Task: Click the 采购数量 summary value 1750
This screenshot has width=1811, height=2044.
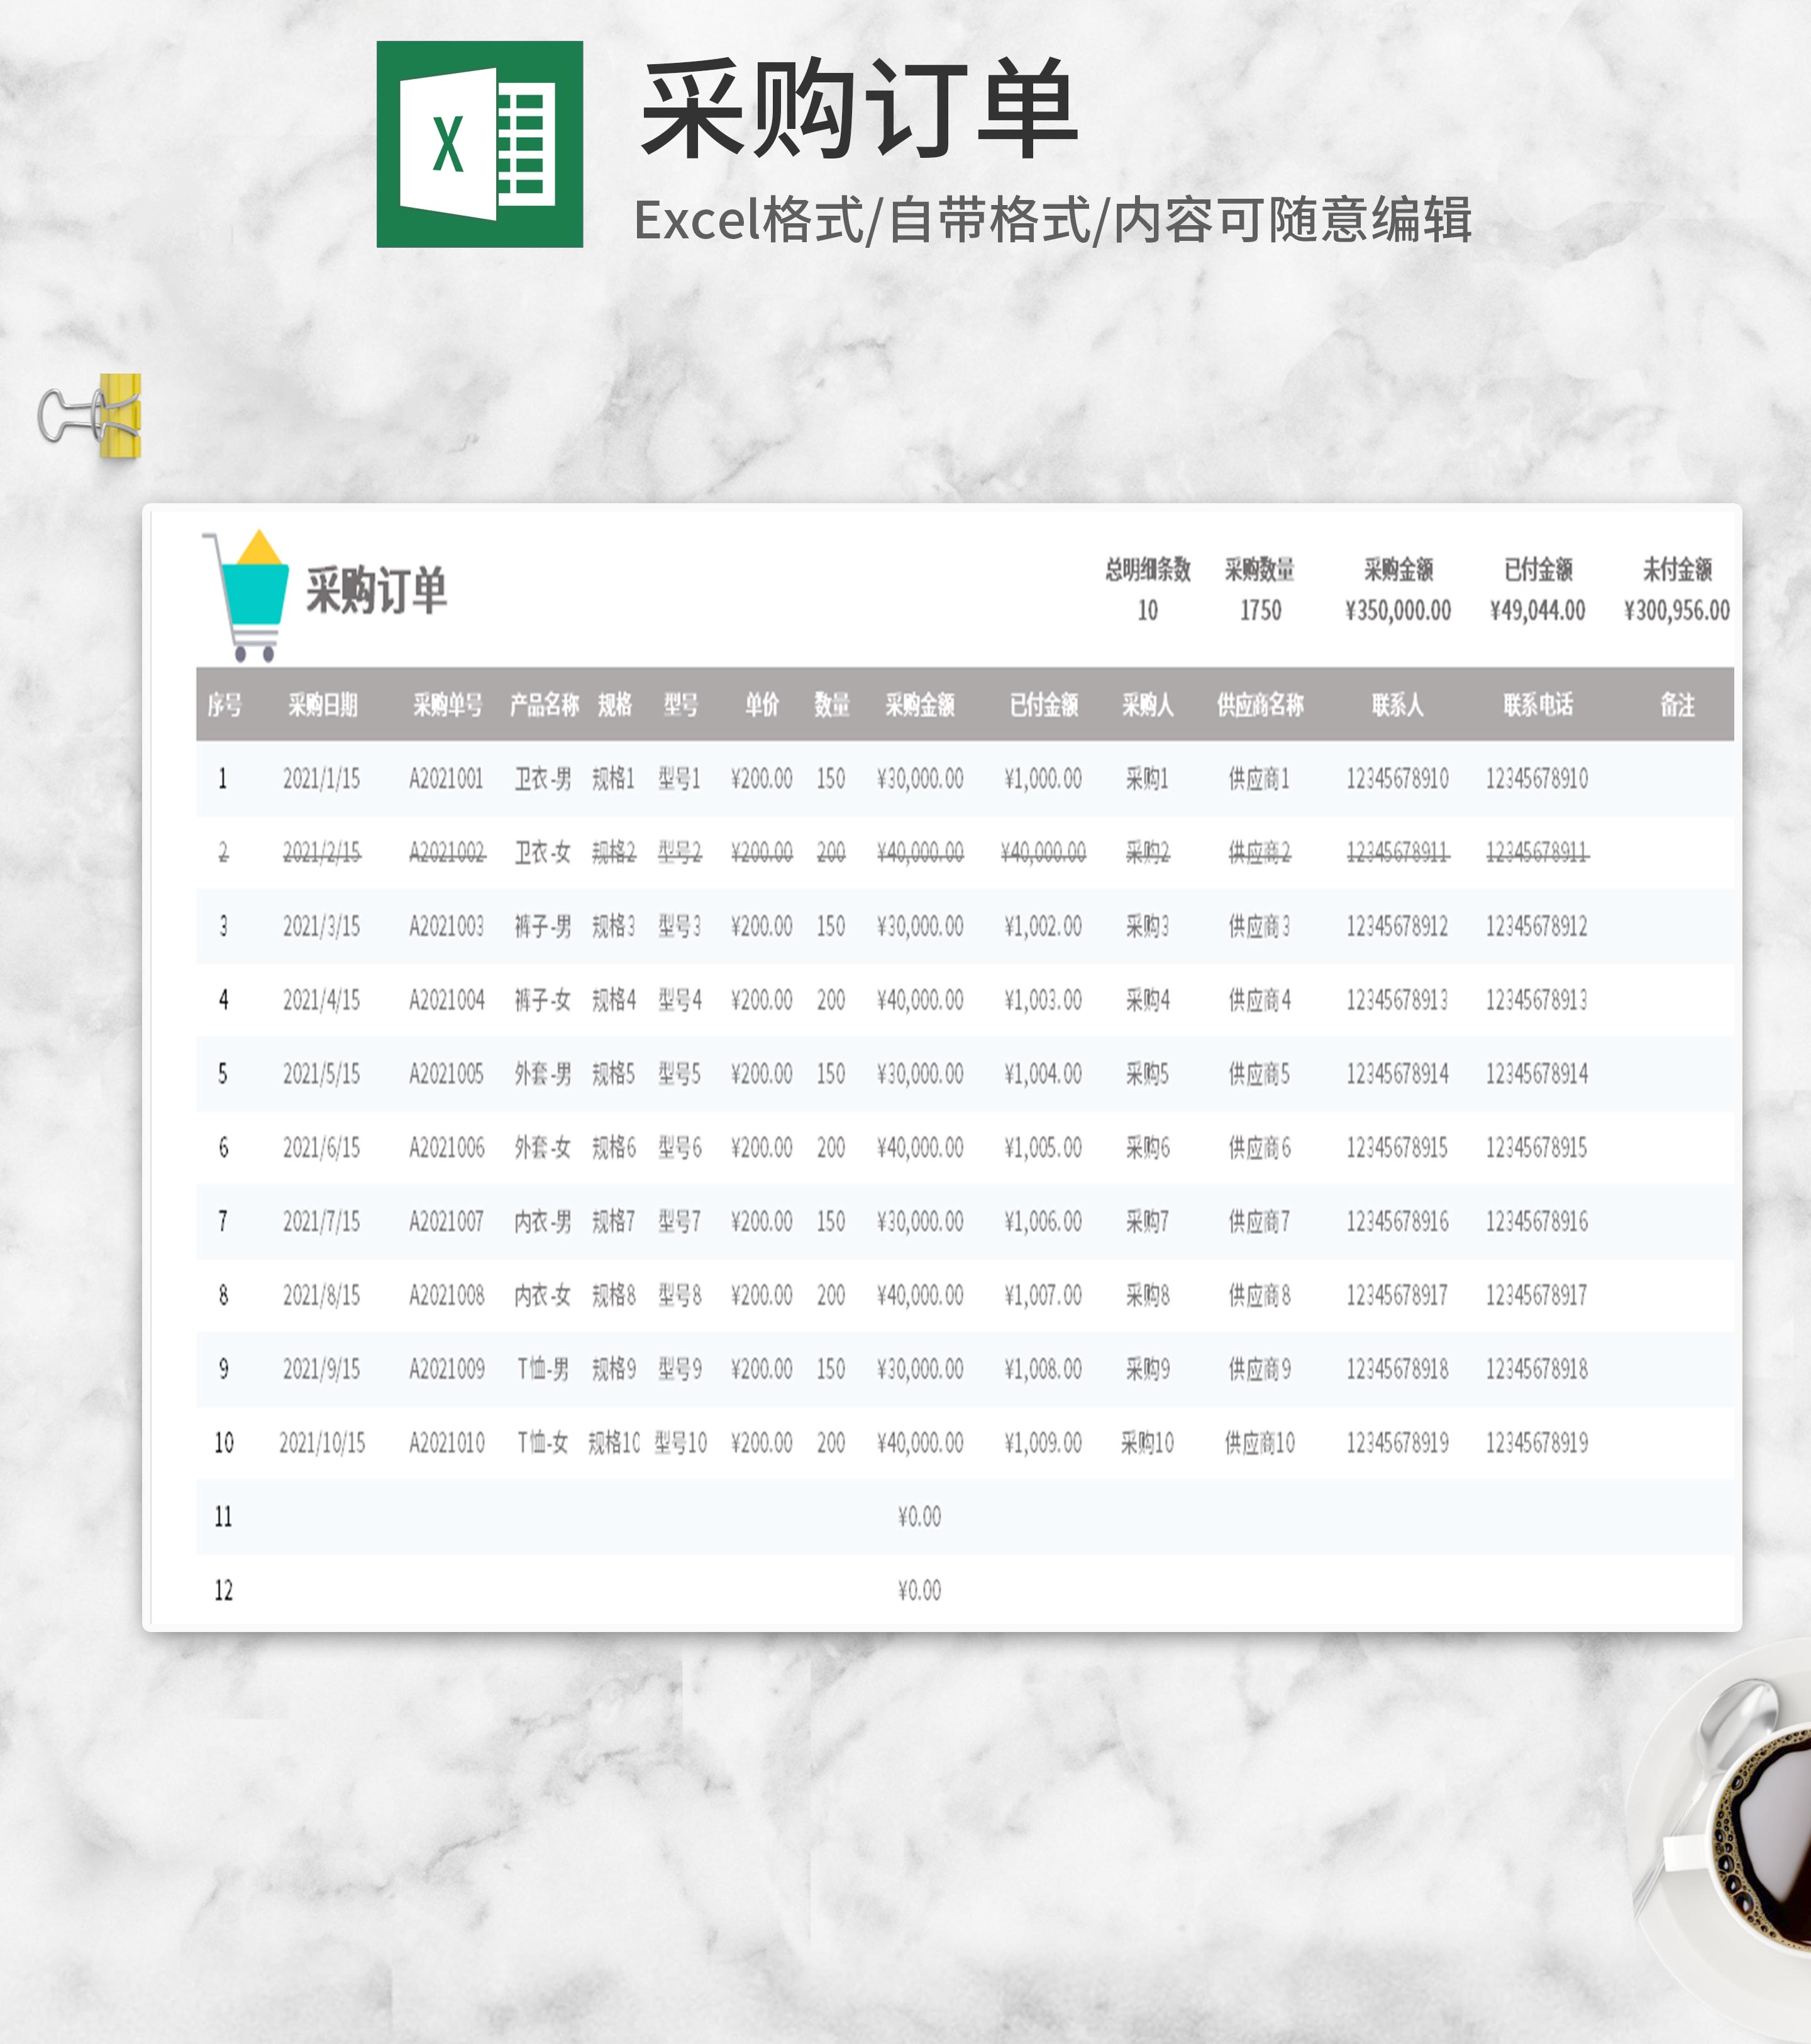Action: coord(1260,610)
